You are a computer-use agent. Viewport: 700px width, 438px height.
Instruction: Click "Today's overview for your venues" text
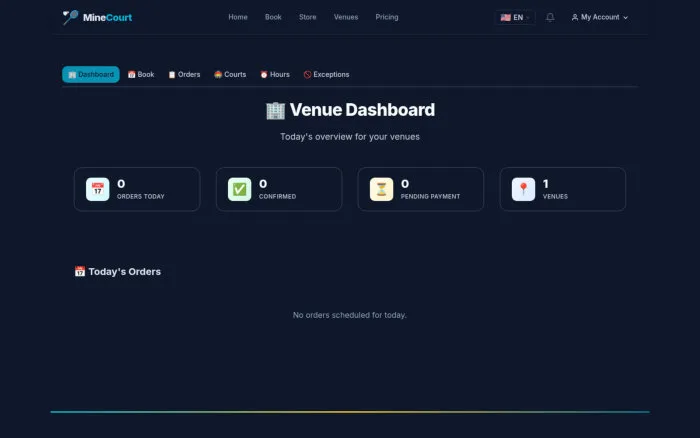[x=350, y=137]
